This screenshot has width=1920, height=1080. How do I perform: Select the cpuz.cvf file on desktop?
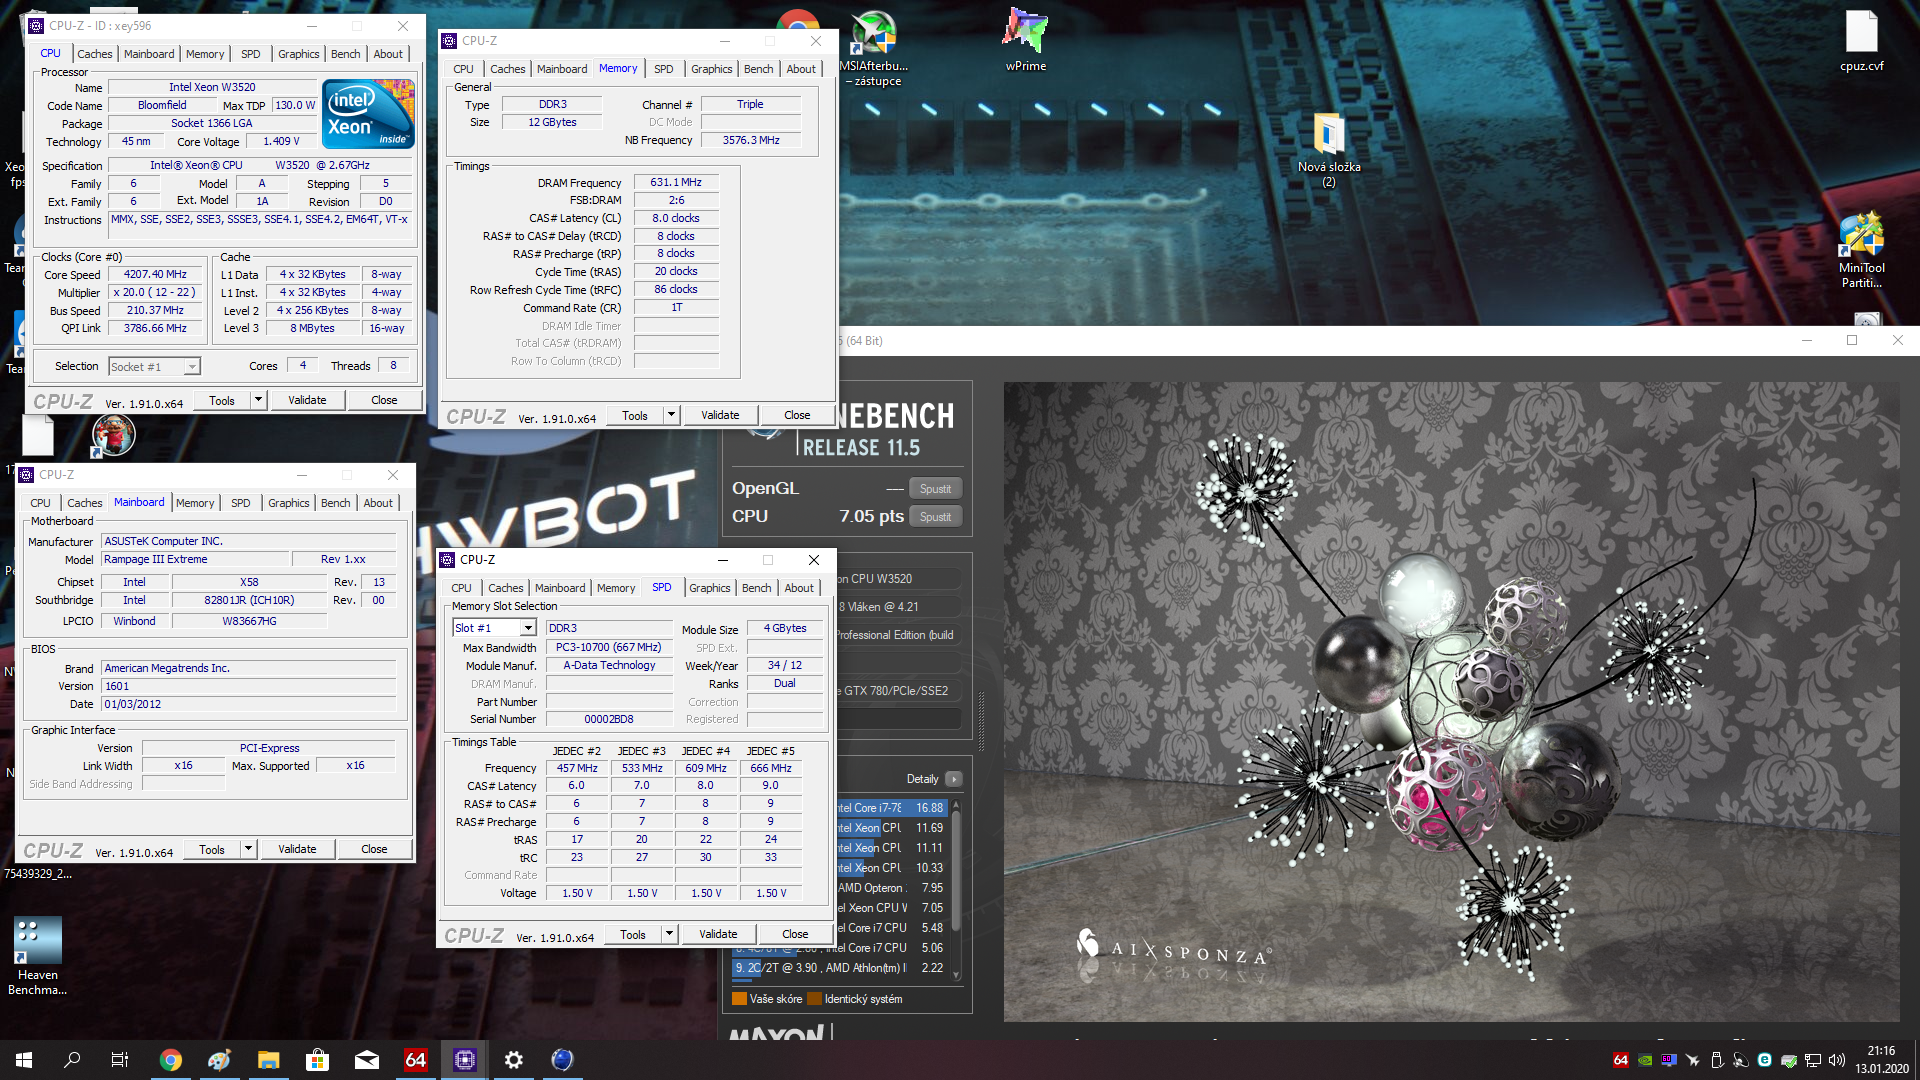[x=1861, y=40]
